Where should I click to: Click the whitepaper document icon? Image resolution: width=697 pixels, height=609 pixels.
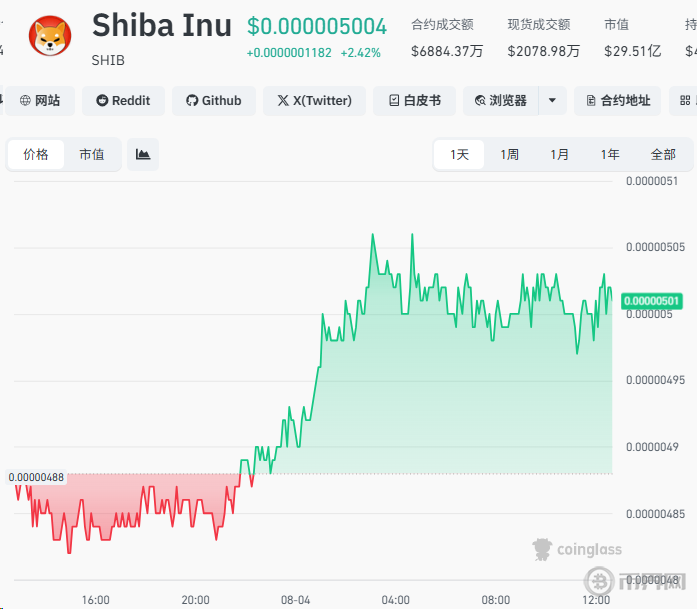[x=394, y=100]
